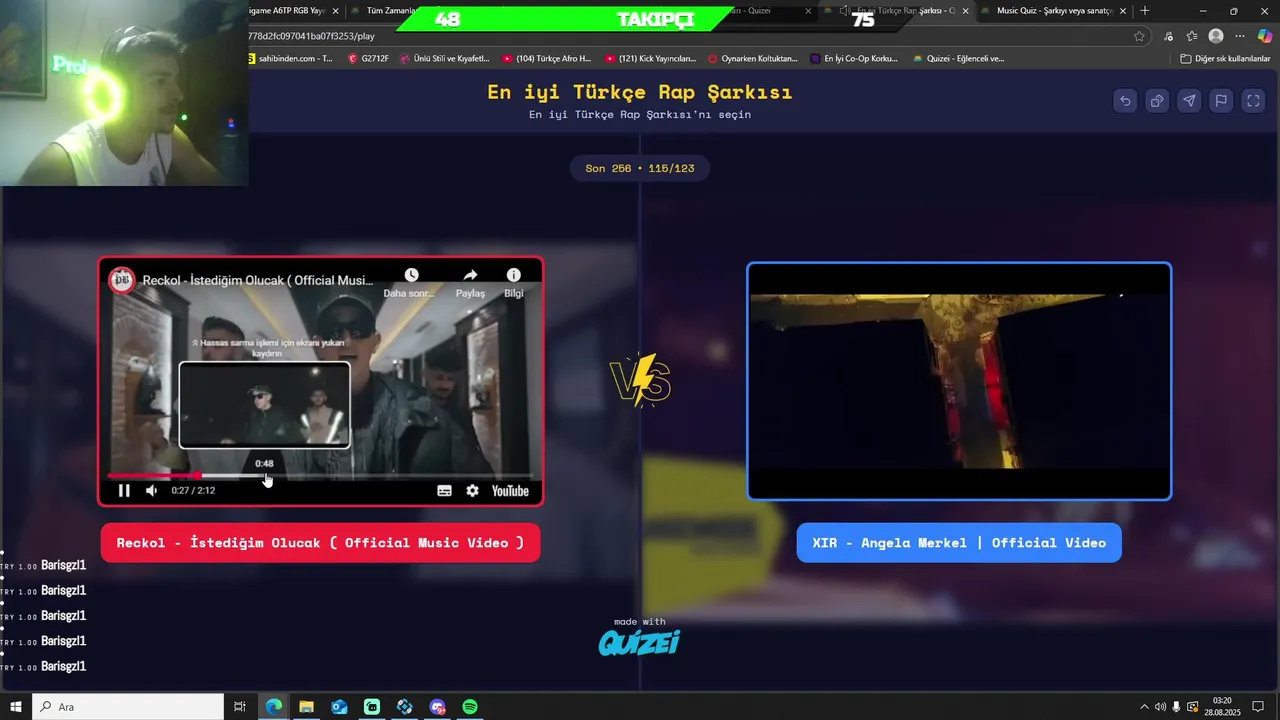The height and width of the screenshot is (720, 1280).
Task: Click the Paylaş share icon
Action: point(470,275)
